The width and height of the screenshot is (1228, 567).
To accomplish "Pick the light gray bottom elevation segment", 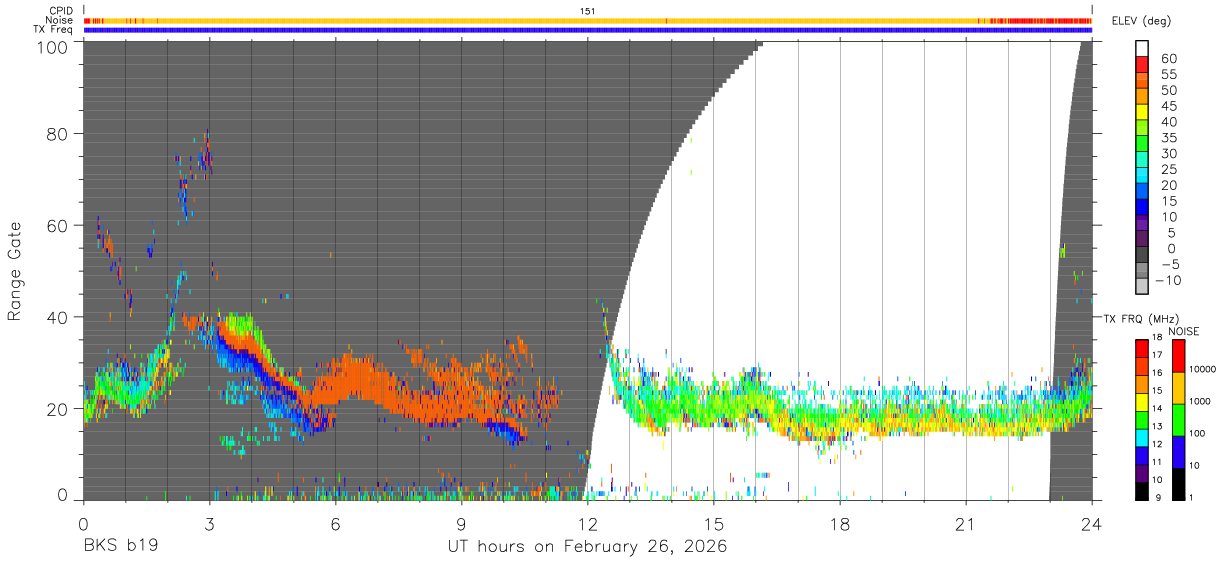I will coord(1142,287).
